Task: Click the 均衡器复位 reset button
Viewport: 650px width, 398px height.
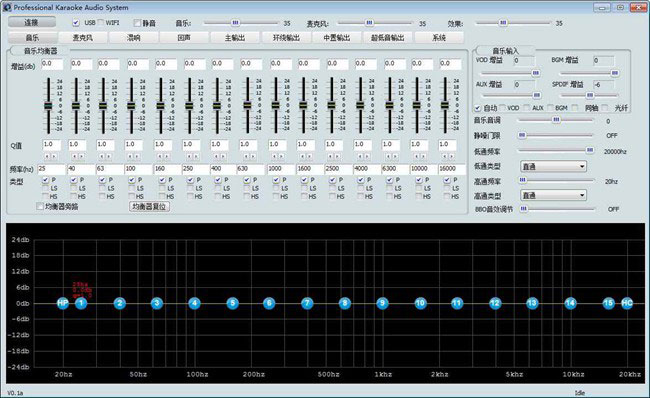Action: [149, 206]
